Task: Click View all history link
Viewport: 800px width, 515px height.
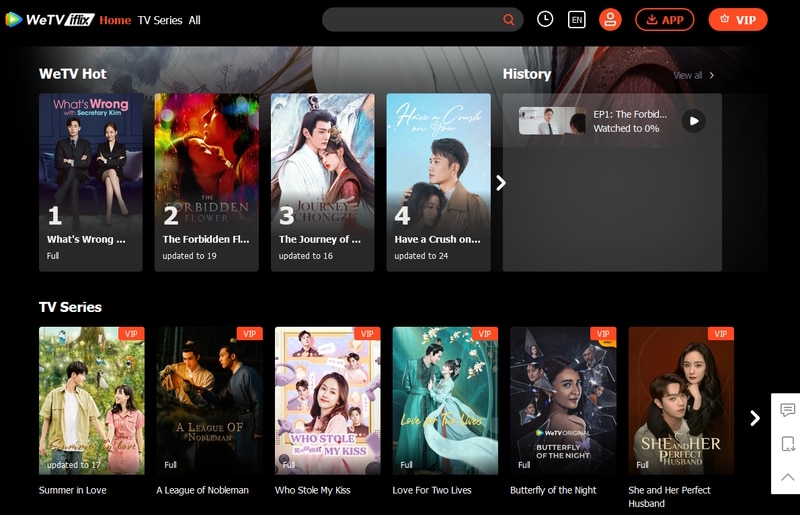Action: pyautogui.click(x=693, y=75)
